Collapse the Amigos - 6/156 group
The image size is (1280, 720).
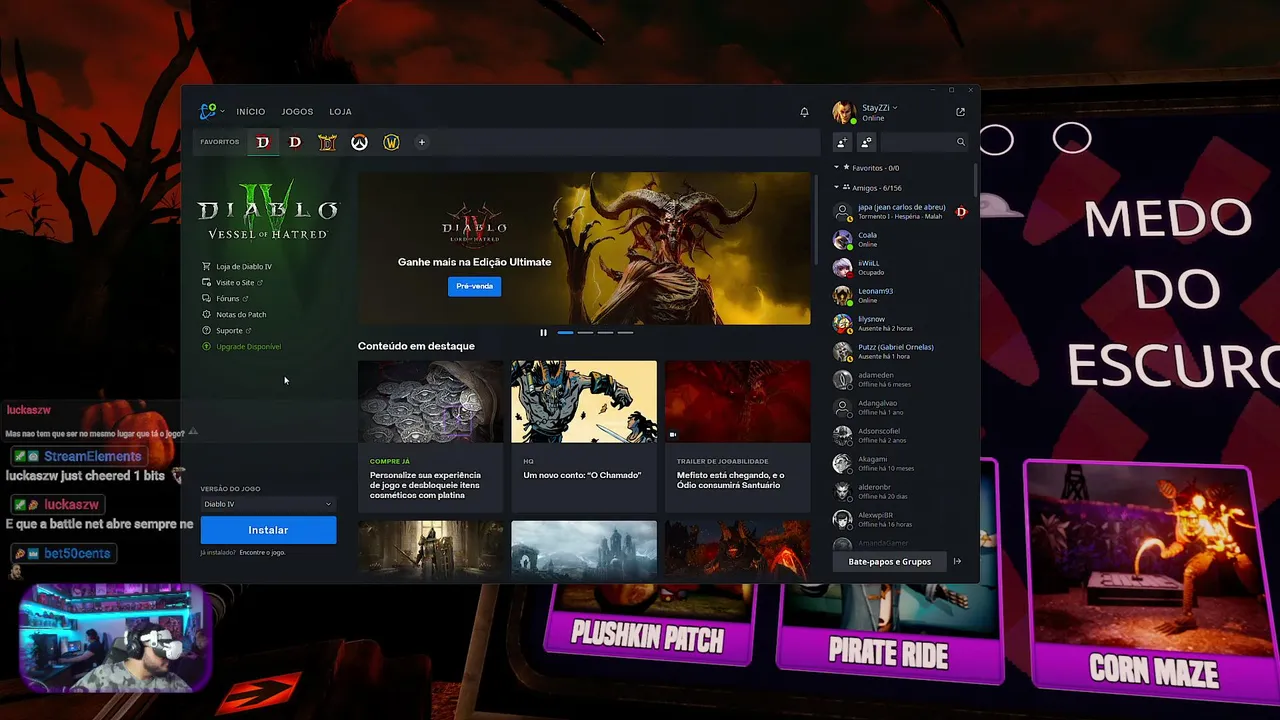[x=867, y=188]
